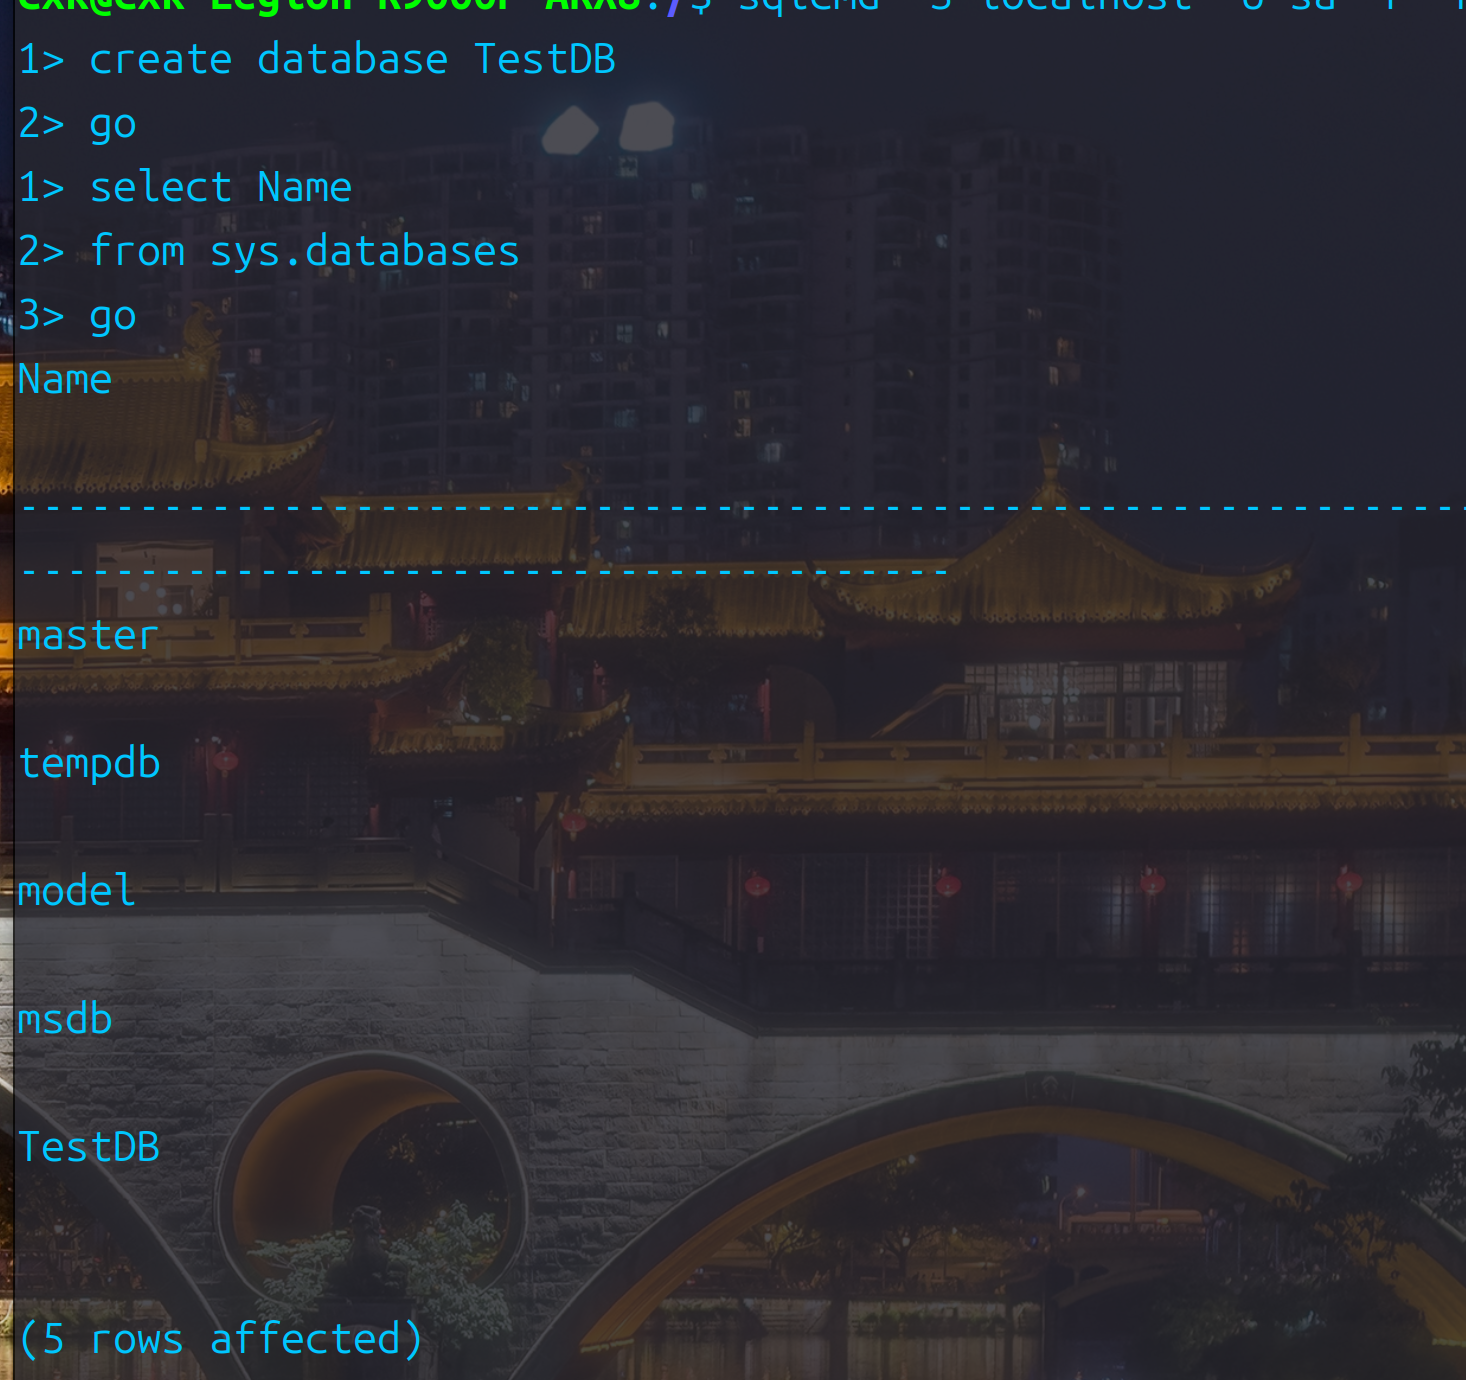Click the 1> prompt of the first line

point(40,58)
